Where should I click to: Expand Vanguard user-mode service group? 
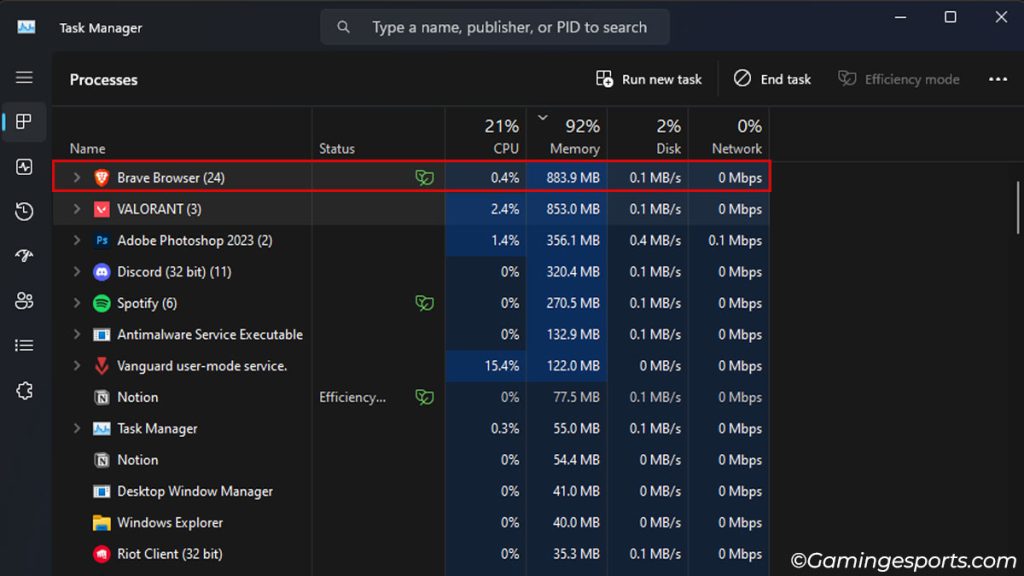[x=76, y=365]
